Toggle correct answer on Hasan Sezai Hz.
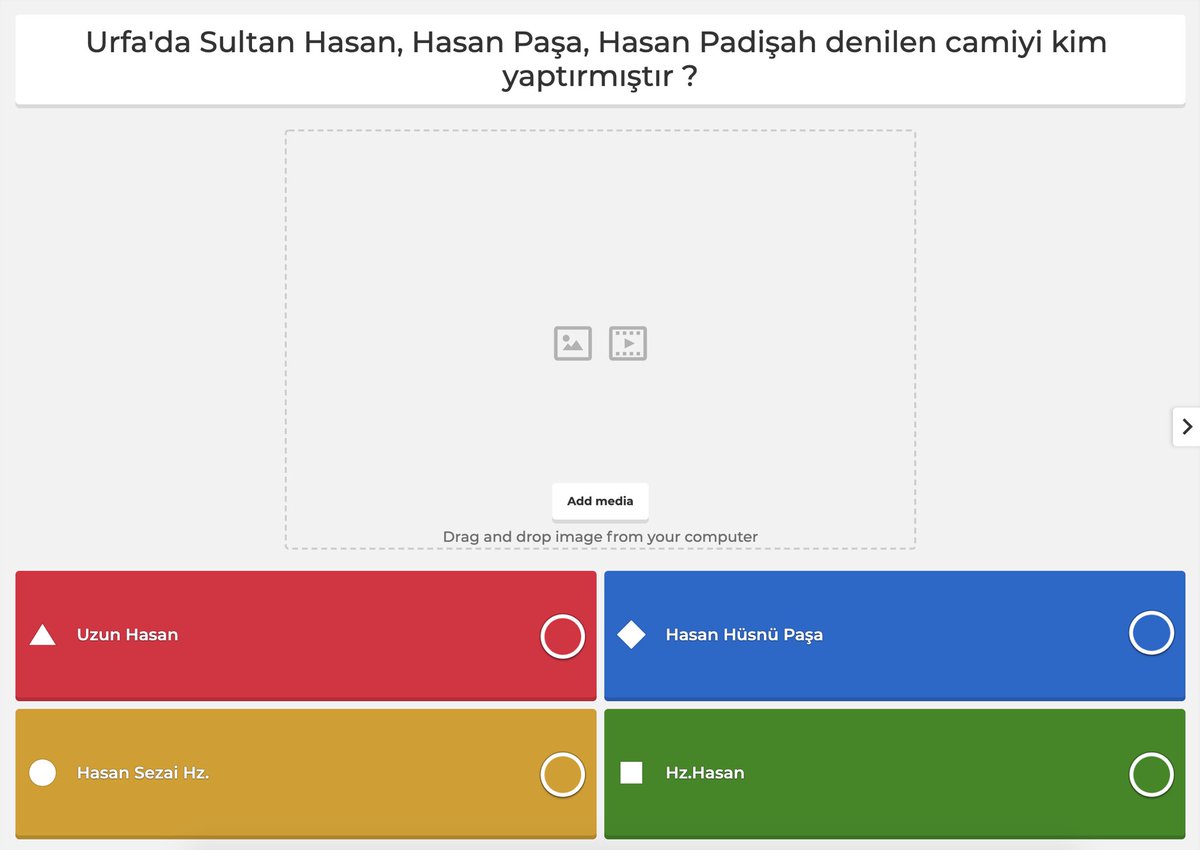Viewport: 1200px width, 850px height. pyautogui.click(x=562, y=774)
